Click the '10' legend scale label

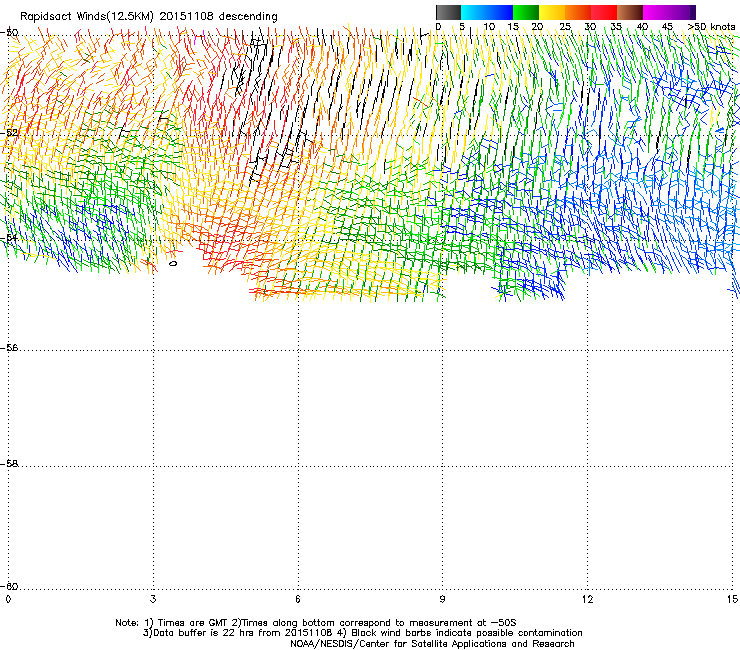[489, 27]
